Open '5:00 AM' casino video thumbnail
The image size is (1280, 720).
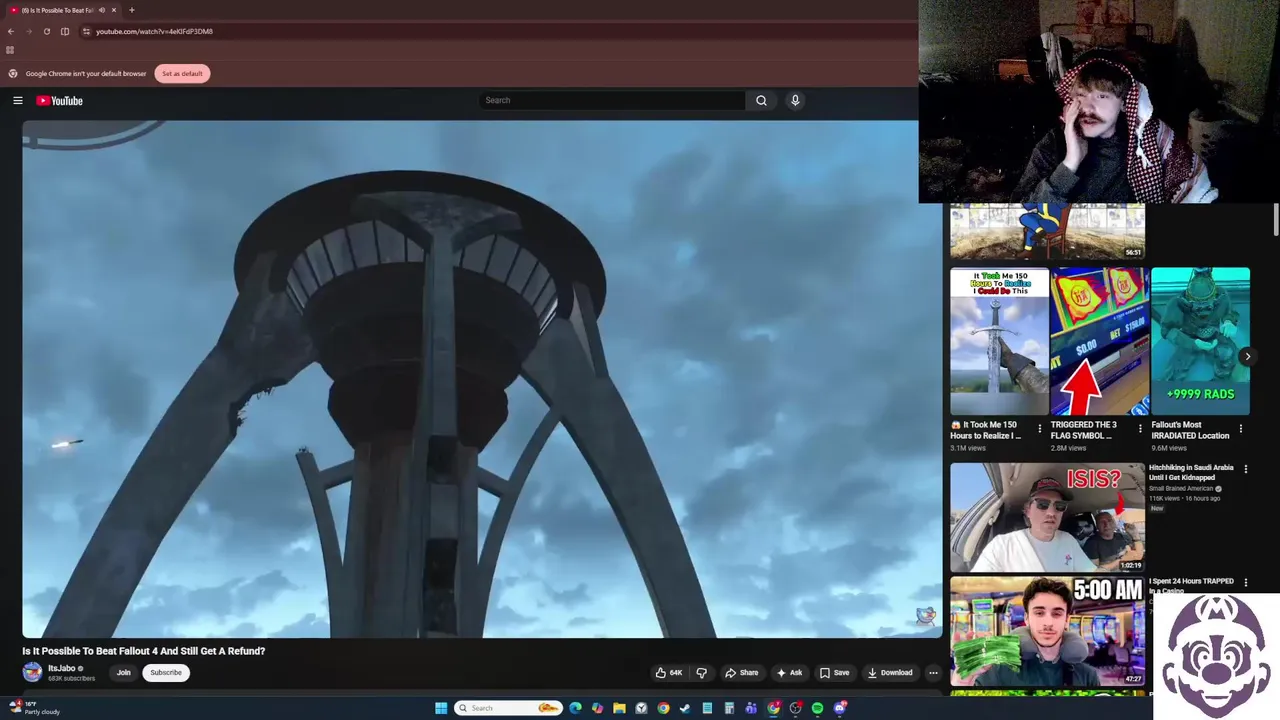coord(1047,631)
